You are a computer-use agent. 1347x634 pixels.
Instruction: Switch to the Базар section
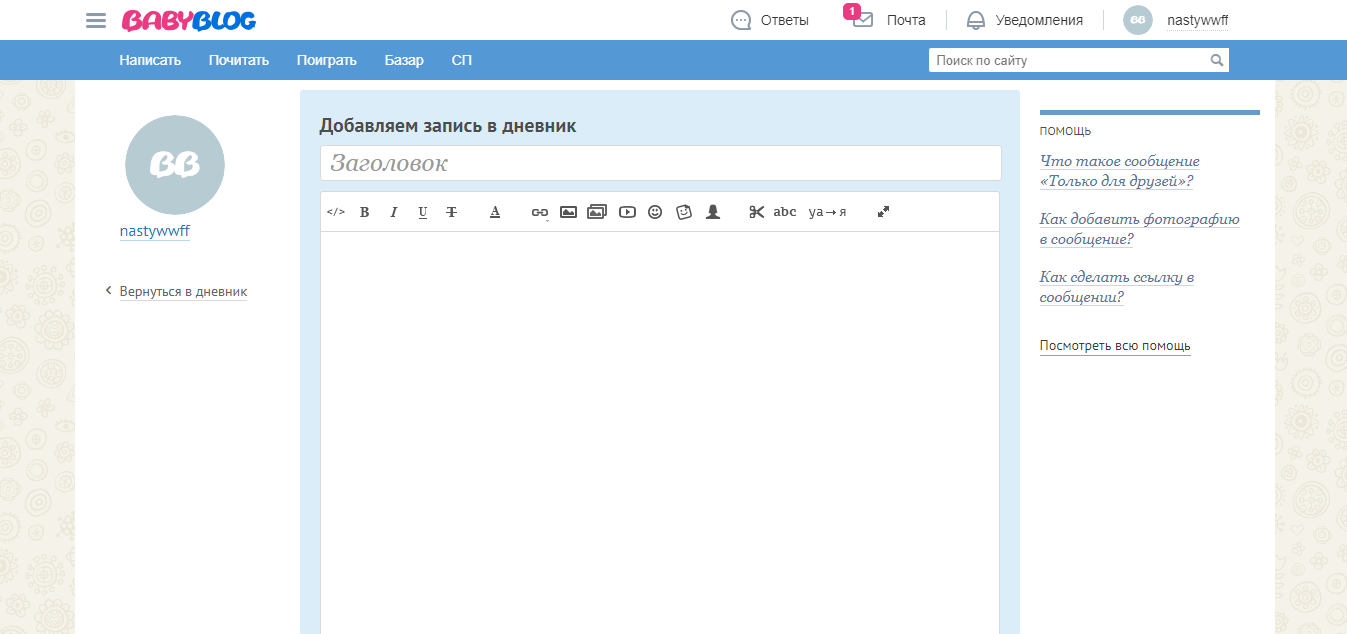point(404,60)
